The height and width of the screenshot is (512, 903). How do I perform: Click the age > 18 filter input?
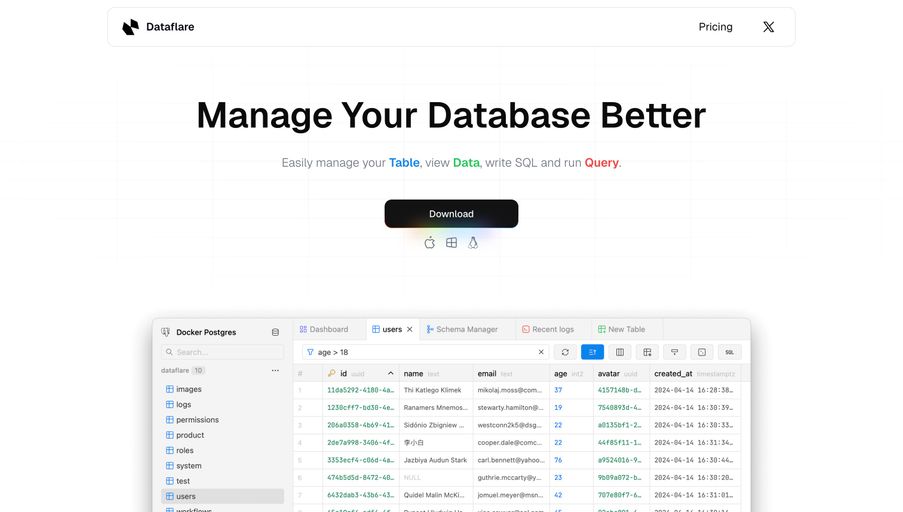423,352
